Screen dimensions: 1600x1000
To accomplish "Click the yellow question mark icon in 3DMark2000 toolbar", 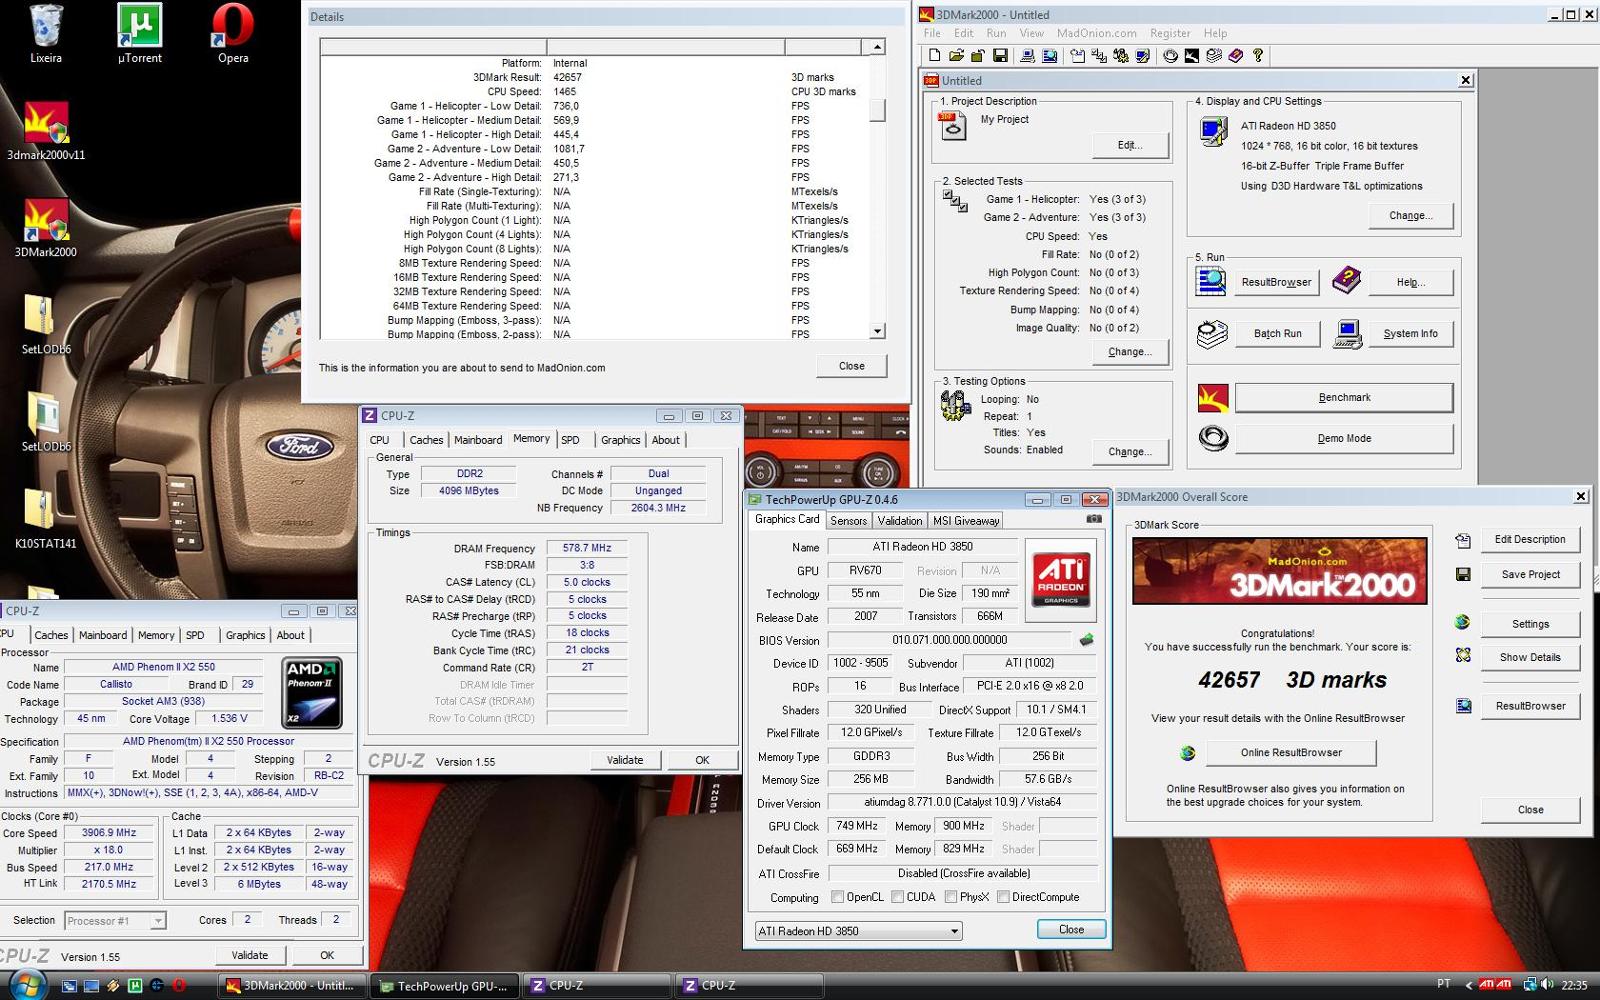I will (1258, 56).
